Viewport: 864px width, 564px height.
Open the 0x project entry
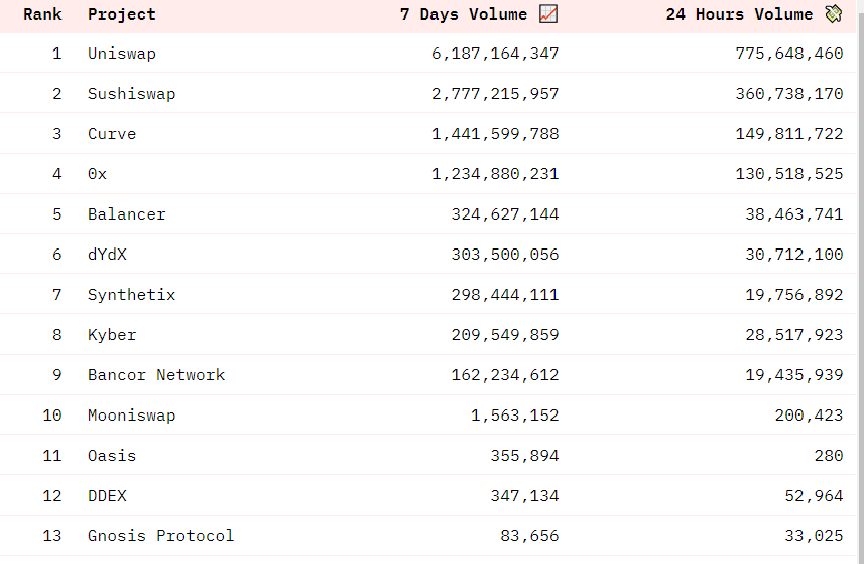pos(98,174)
